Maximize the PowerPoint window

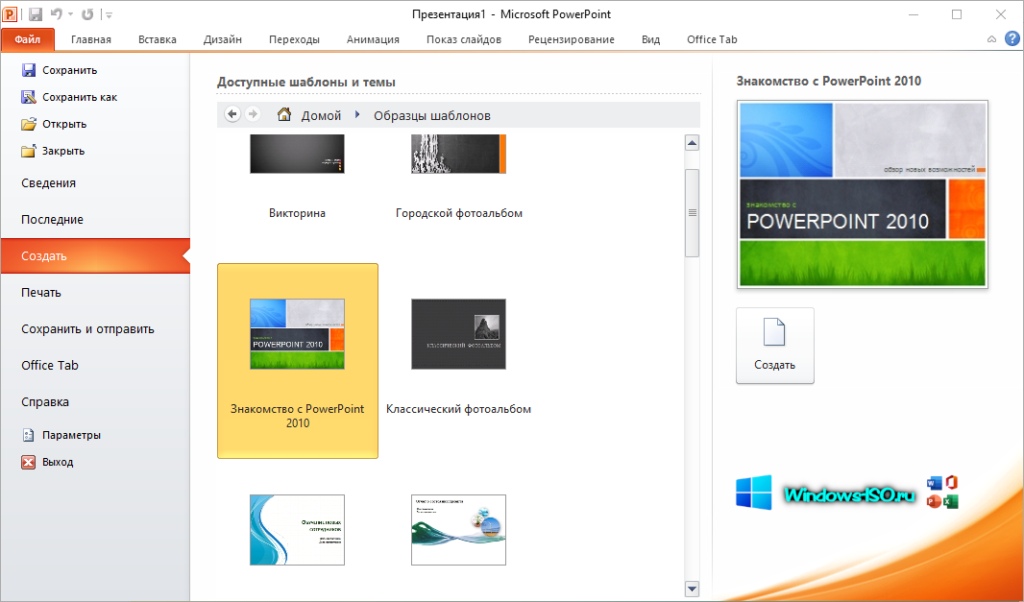(x=957, y=14)
